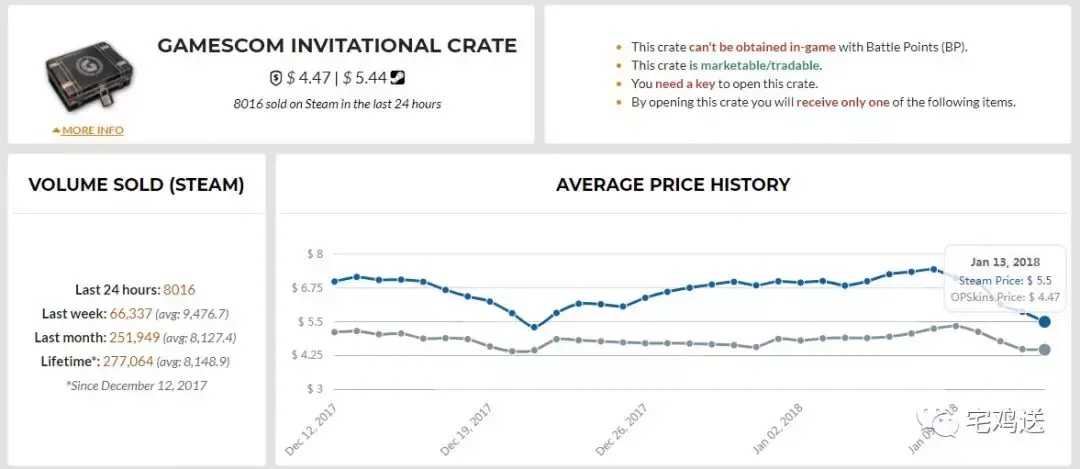The height and width of the screenshot is (469, 1080).
Task: Click the Gamescom Invitational Crate title
Action: tap(337, 46)
